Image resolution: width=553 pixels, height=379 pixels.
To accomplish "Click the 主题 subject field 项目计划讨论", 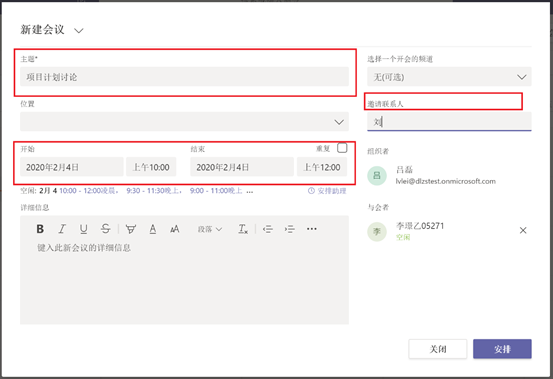I will [184, 77].
